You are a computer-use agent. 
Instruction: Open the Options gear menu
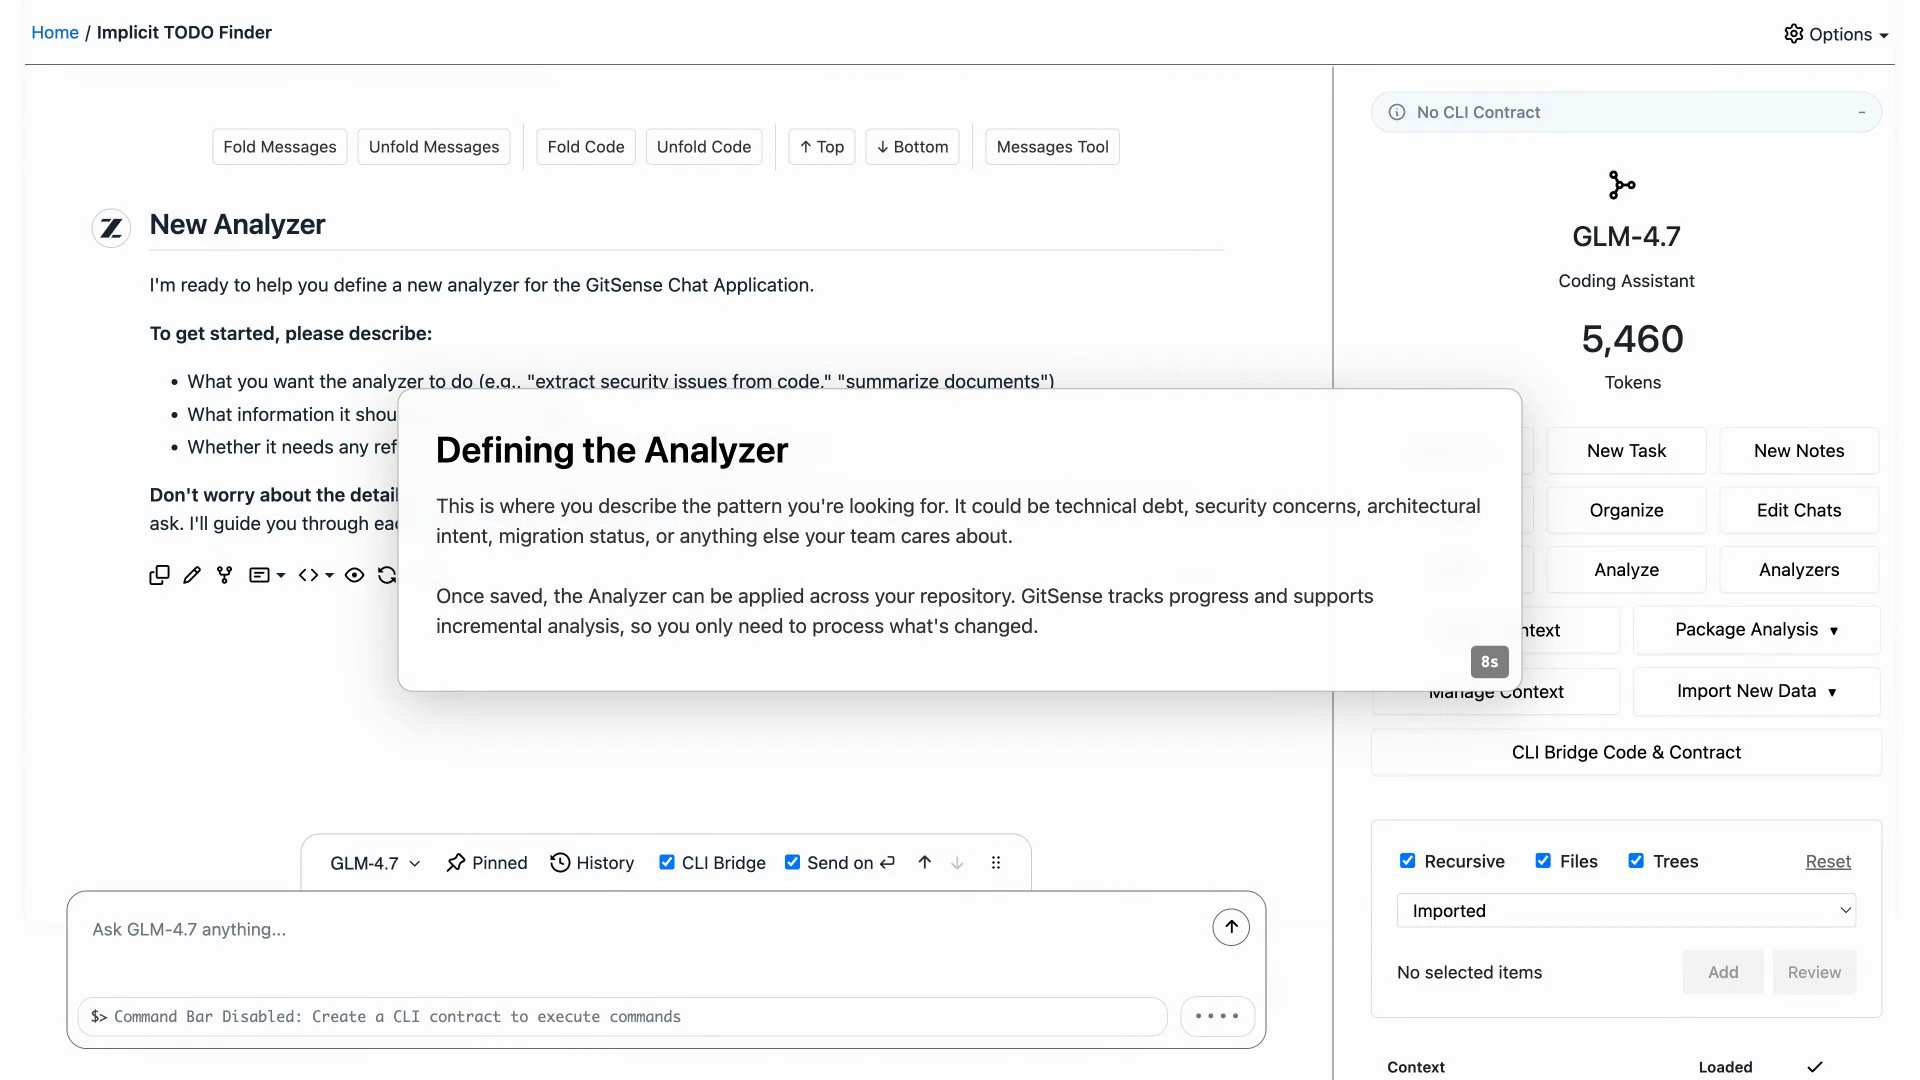click(1836, 34)
